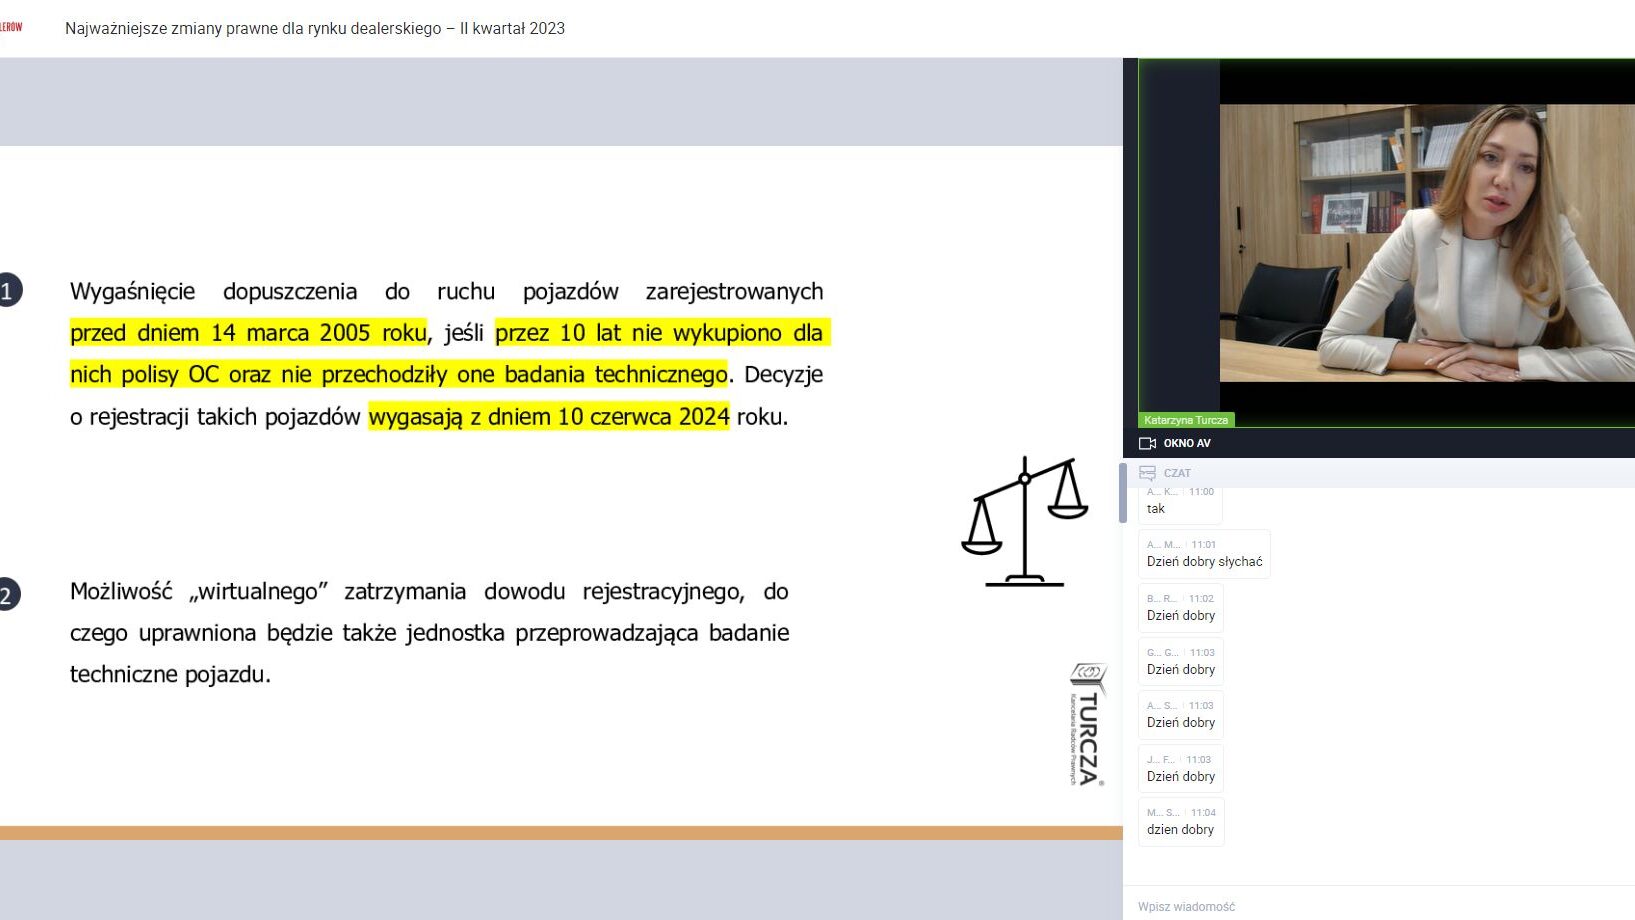1635x920 pixels.
Task: Click the CZAT chat bubble icon
Action: (1147, 473)
